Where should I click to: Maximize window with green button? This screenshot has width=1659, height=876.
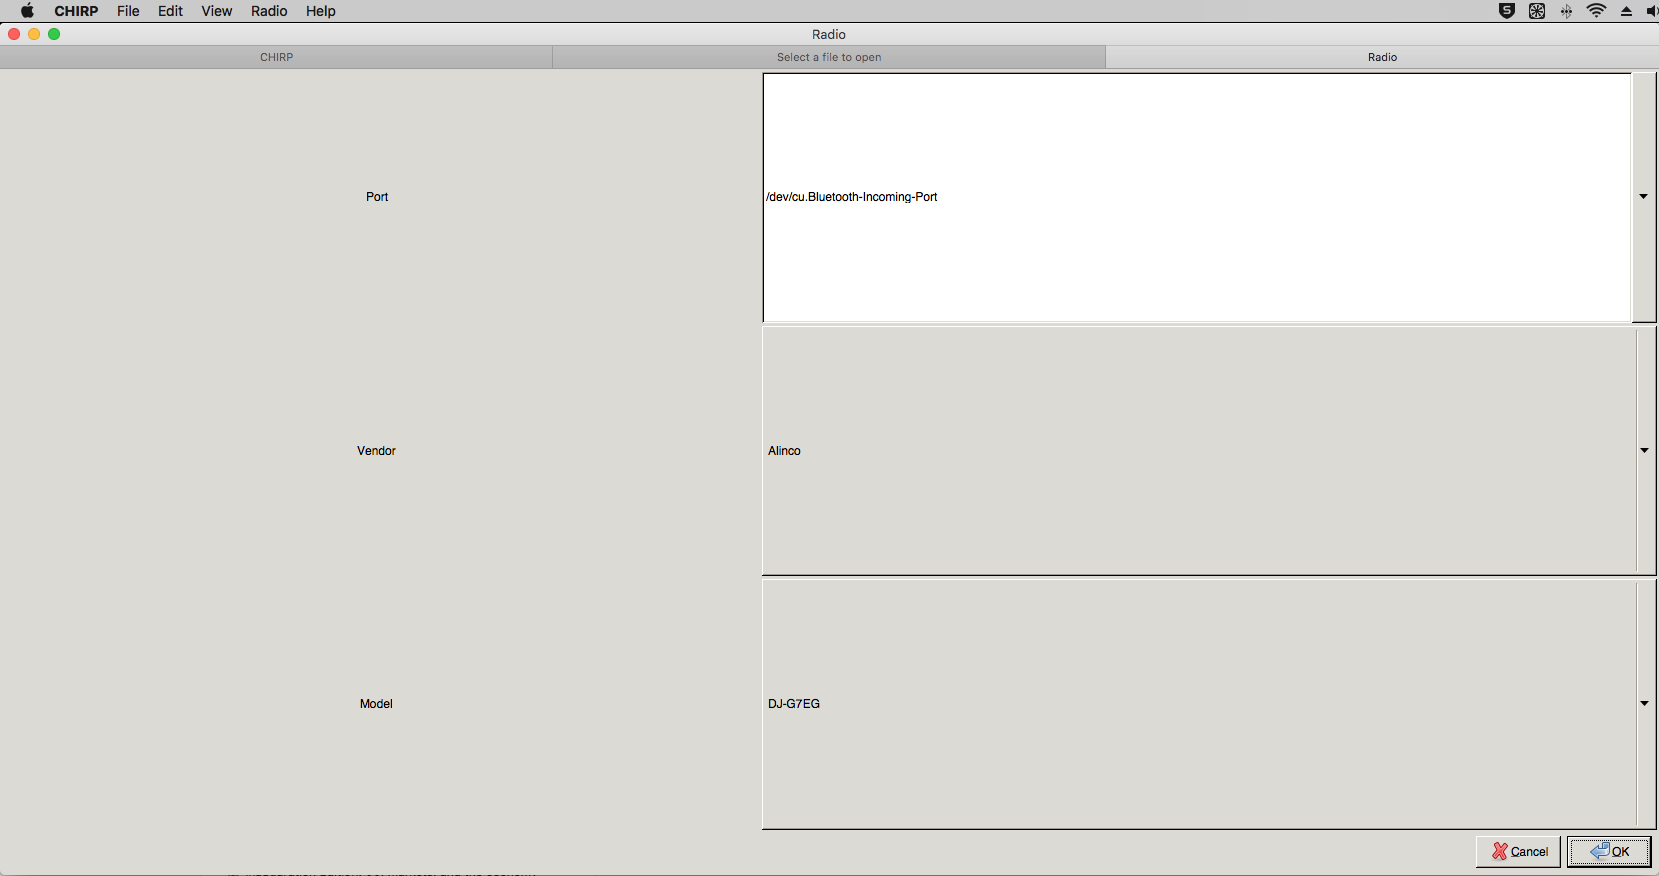(54, 34)
